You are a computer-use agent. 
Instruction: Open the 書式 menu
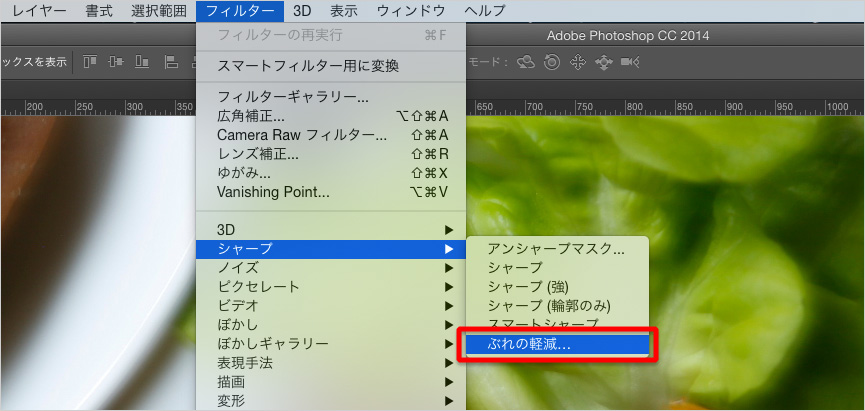pyautogui.click(x=99, y=10)
